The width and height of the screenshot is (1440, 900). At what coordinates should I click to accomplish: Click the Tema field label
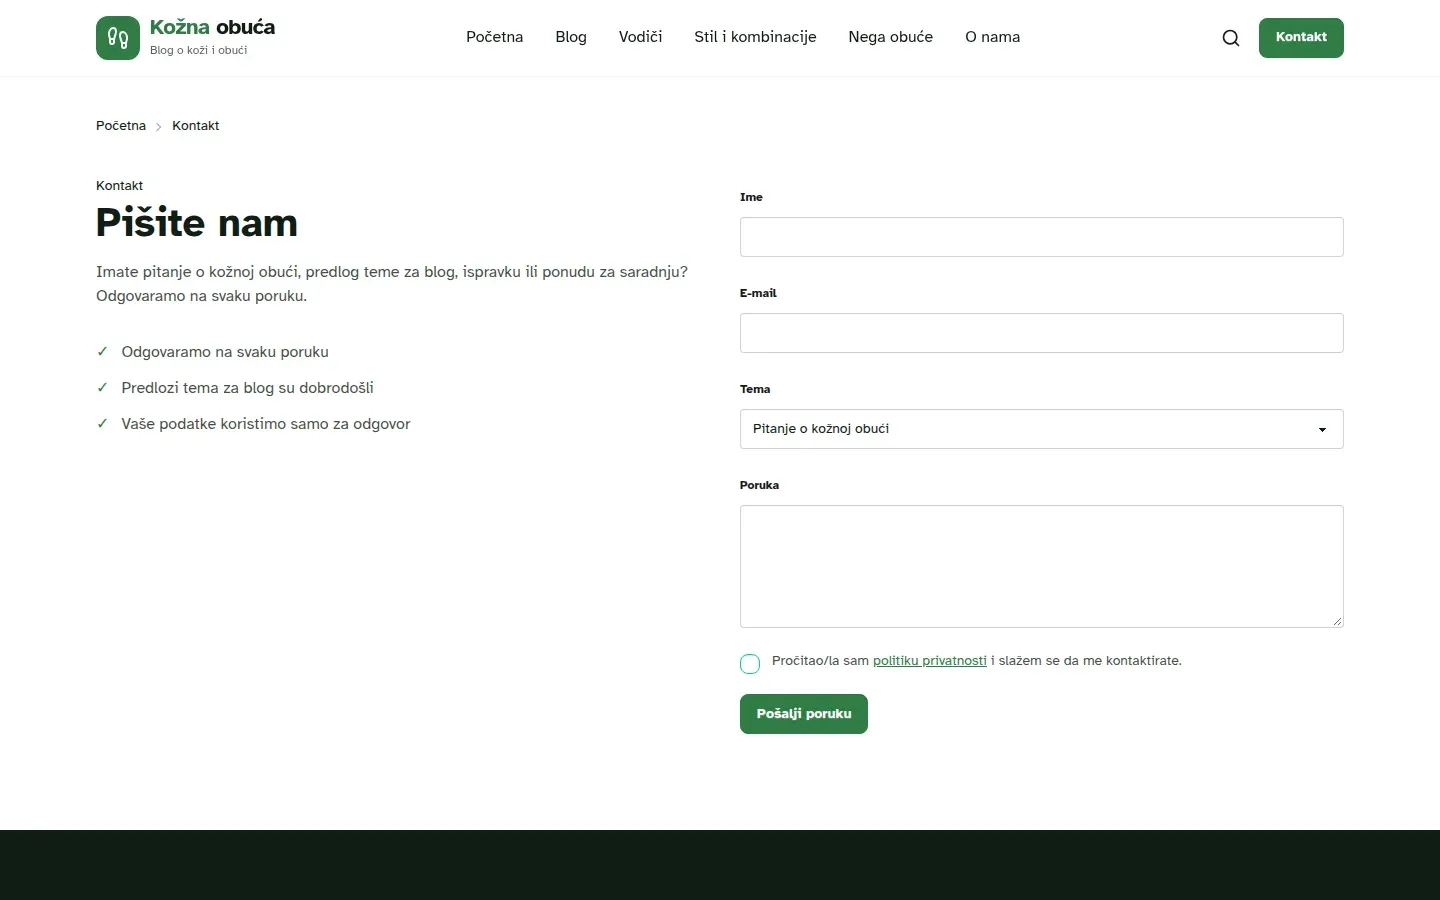pyautogui.click(x=755, y=389)
